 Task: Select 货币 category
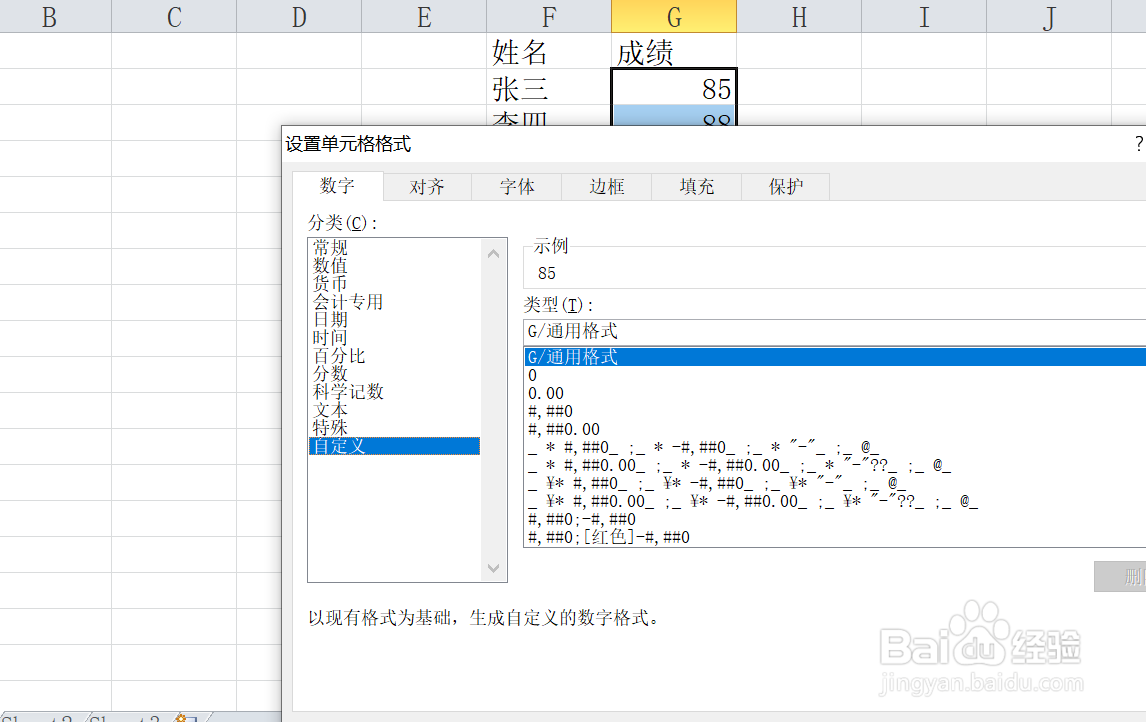coord(330,284)
